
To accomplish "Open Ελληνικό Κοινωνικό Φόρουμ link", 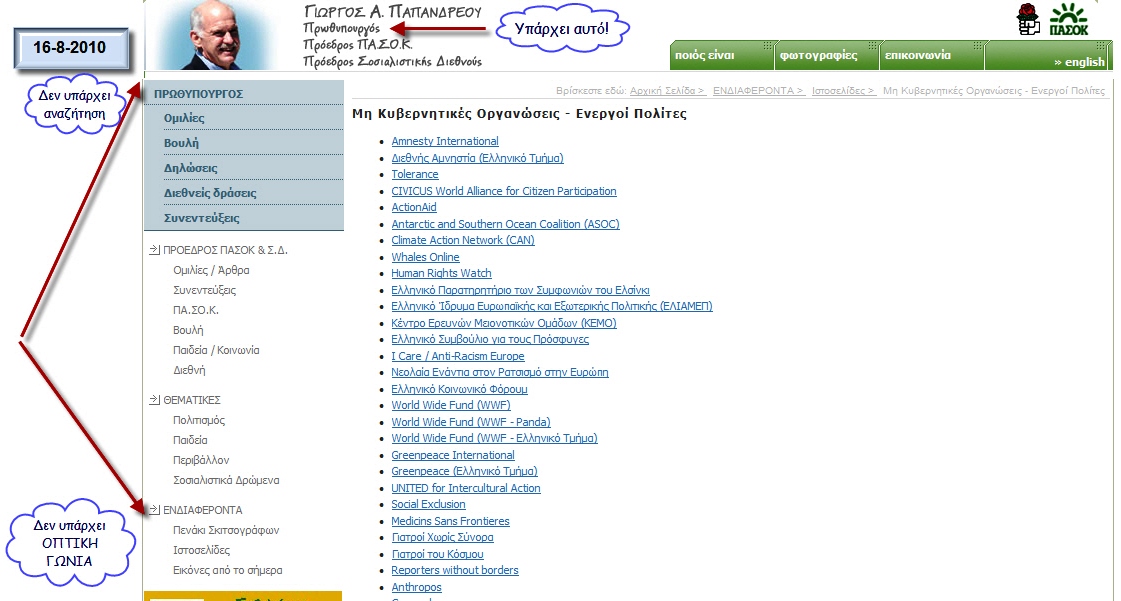I will pyautogui.click(x=459, y=389).
